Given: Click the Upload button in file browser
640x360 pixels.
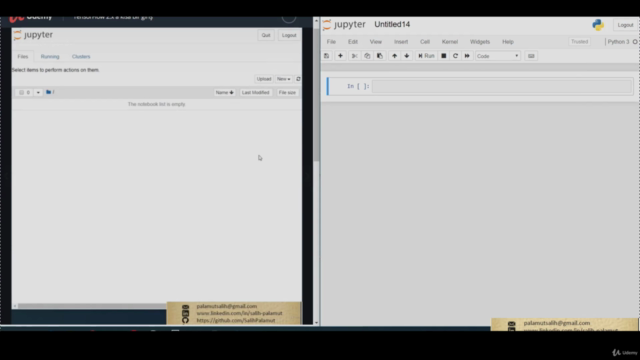Looking at the screenshot, I should (x=264, y=79).
